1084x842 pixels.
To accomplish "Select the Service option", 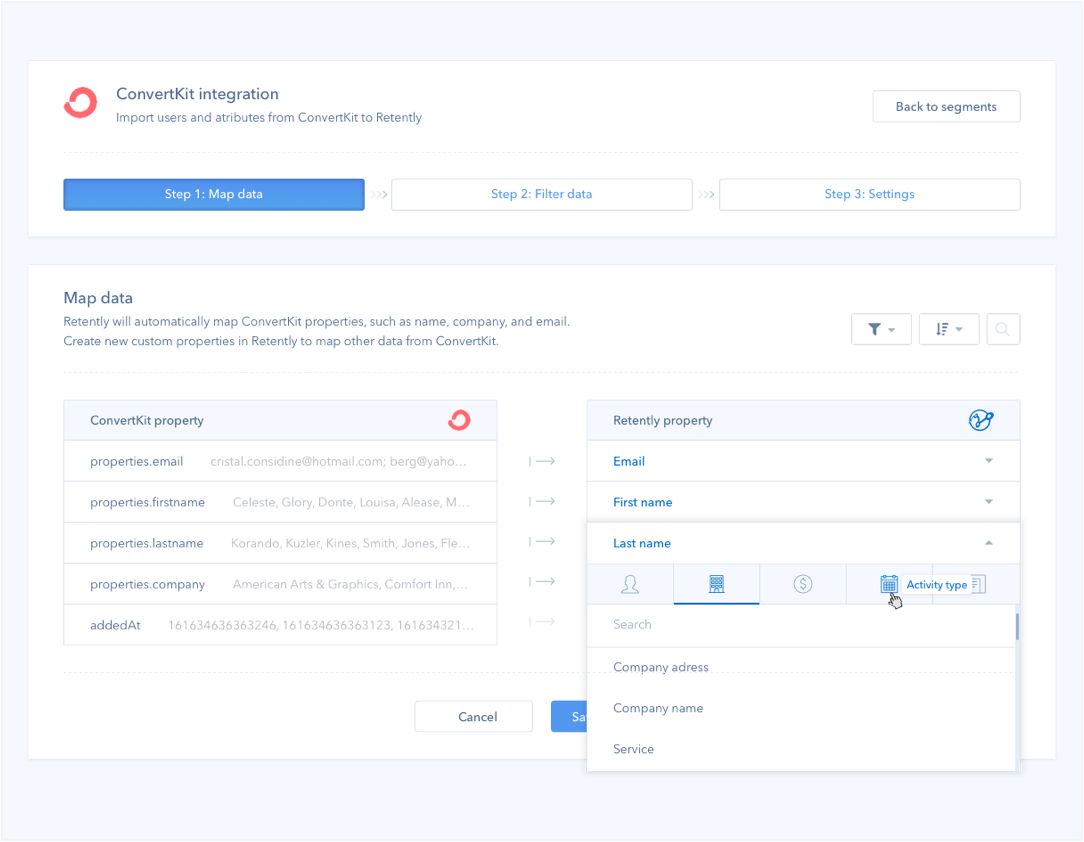I will coord(634,748).
